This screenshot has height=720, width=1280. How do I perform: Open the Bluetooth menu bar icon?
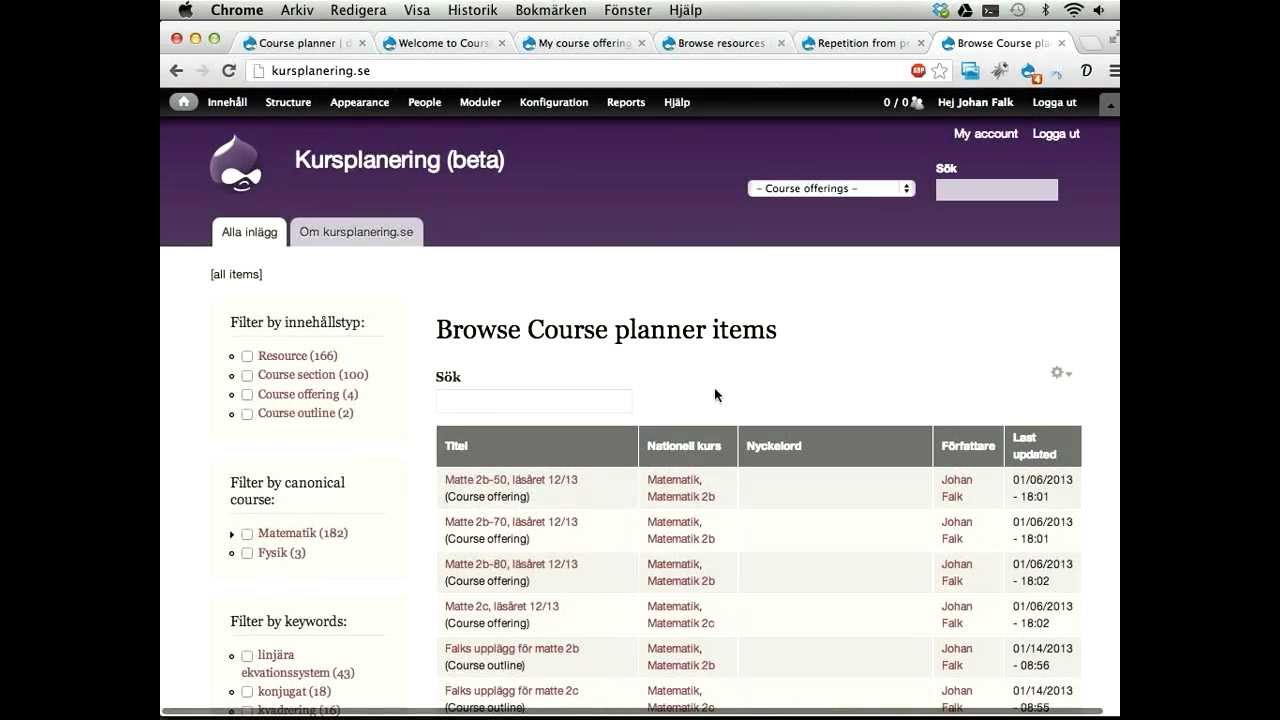[x=1046, y=10]
